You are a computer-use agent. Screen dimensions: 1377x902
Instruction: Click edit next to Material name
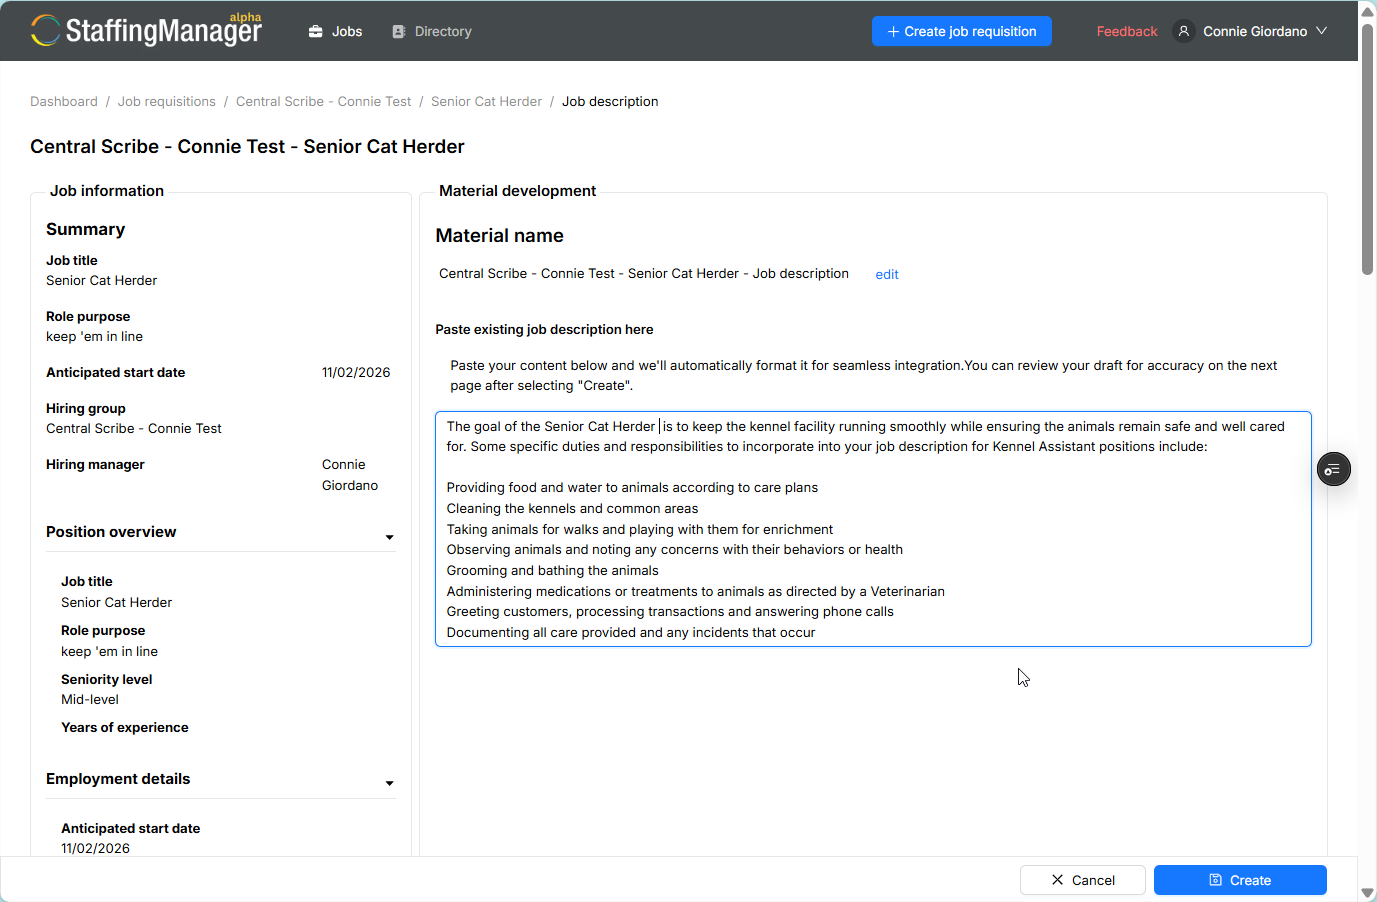tap(887, 274)
